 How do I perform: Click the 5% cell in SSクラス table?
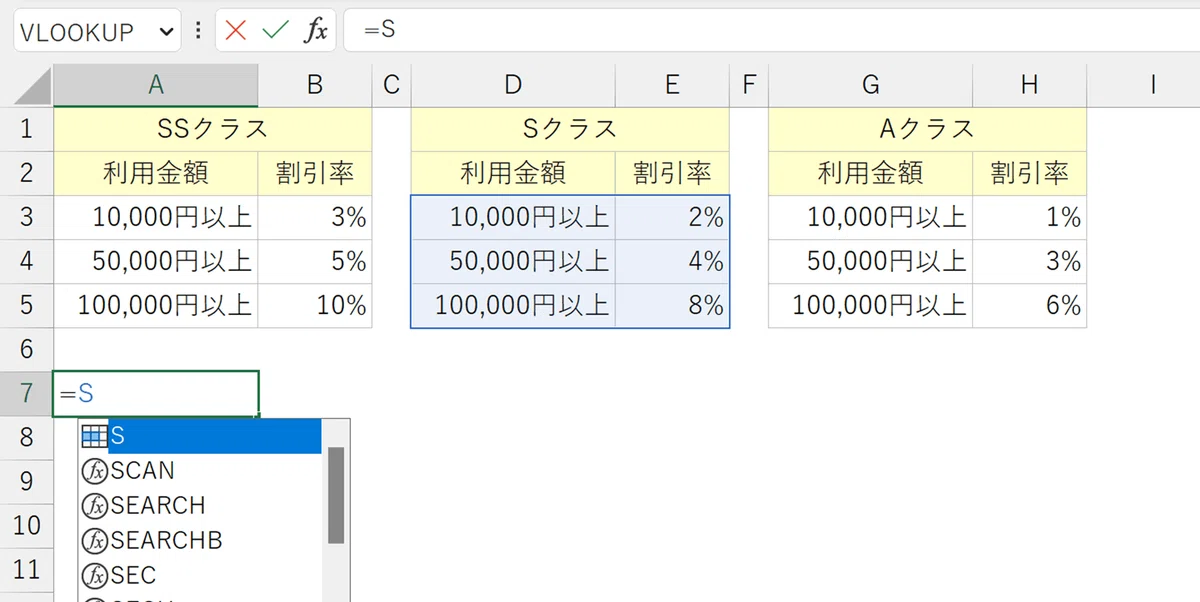click(315, 261)
